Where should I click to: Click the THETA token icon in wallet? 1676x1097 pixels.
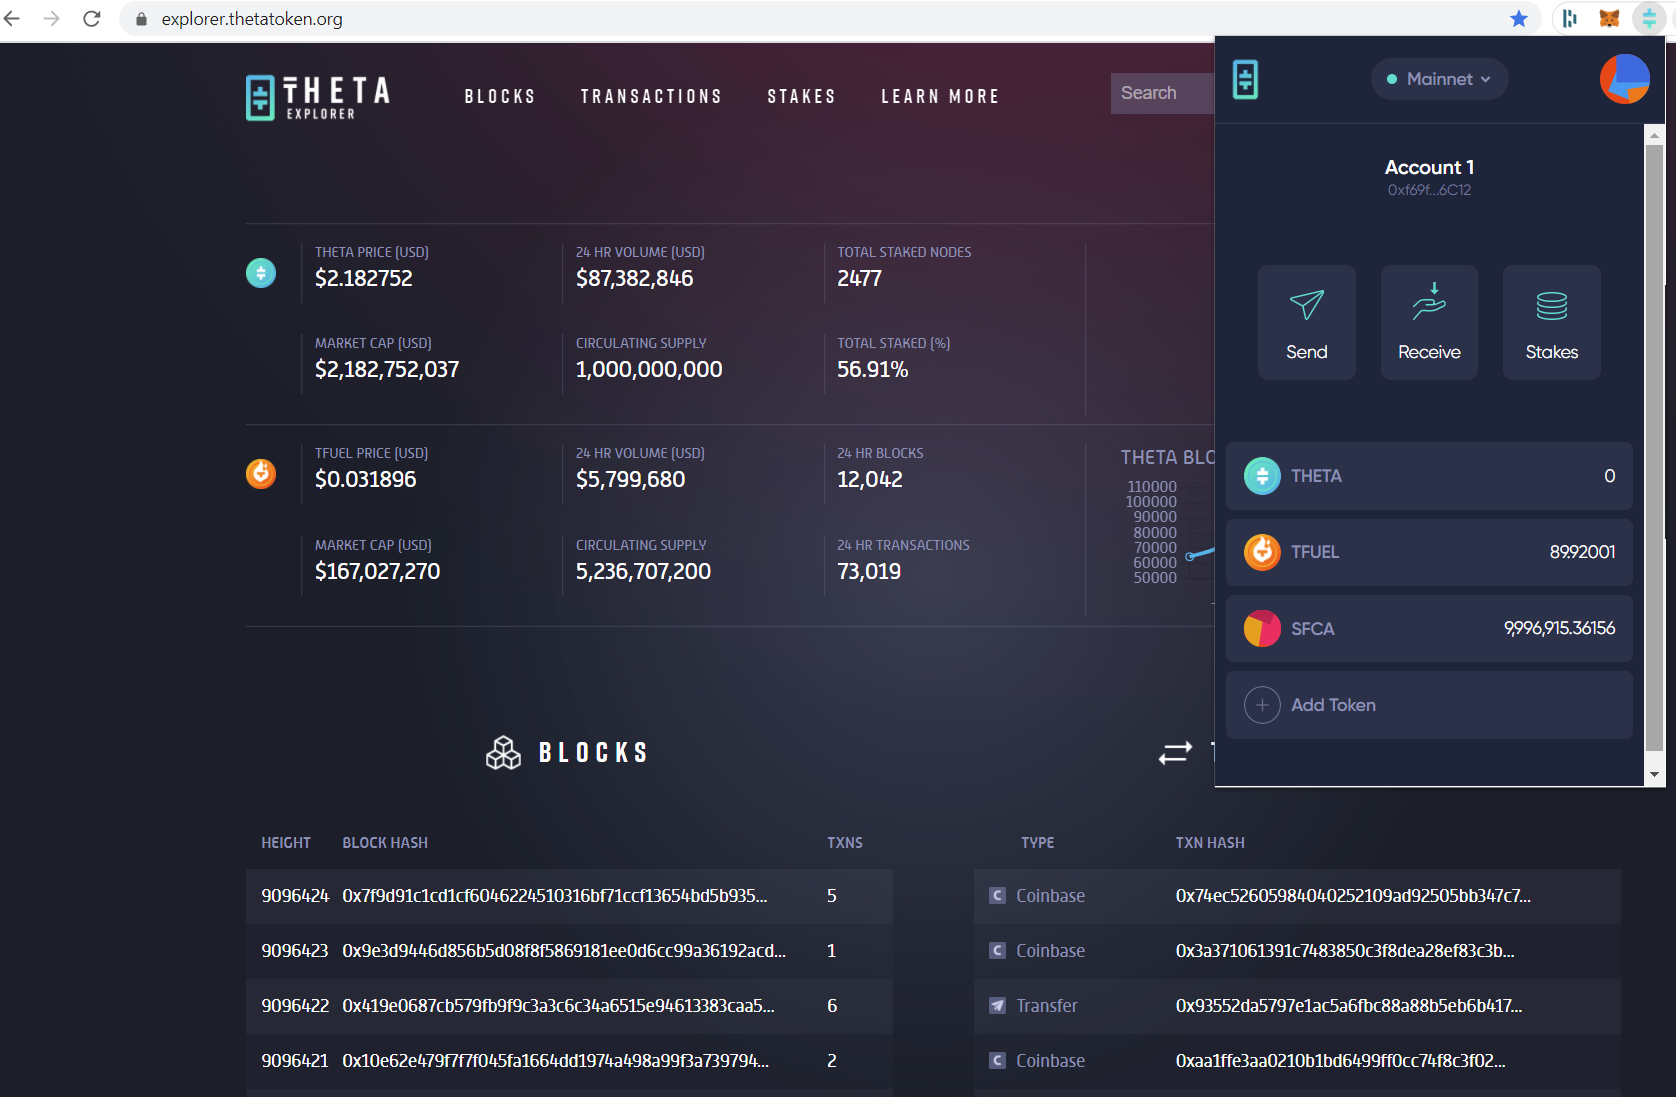(x=1262, y=476)
